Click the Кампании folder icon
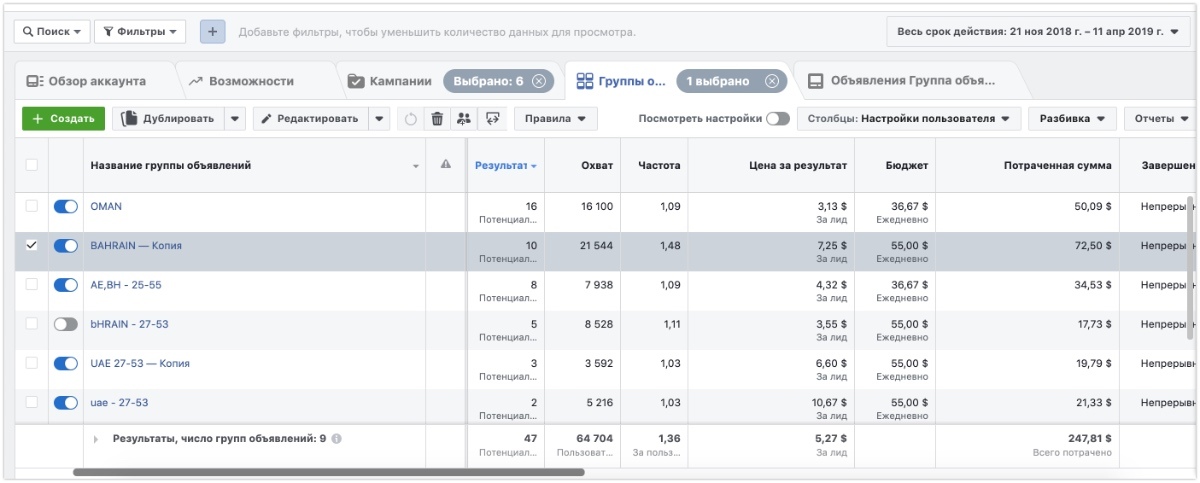The height and width of the screenshot is (483, 1200). tap(355, 81)
